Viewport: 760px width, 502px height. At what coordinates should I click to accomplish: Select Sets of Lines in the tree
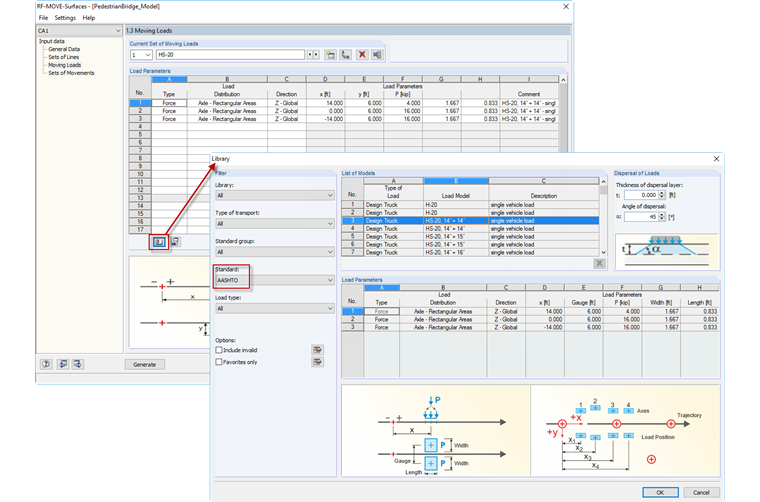click(x=63, y=57)
